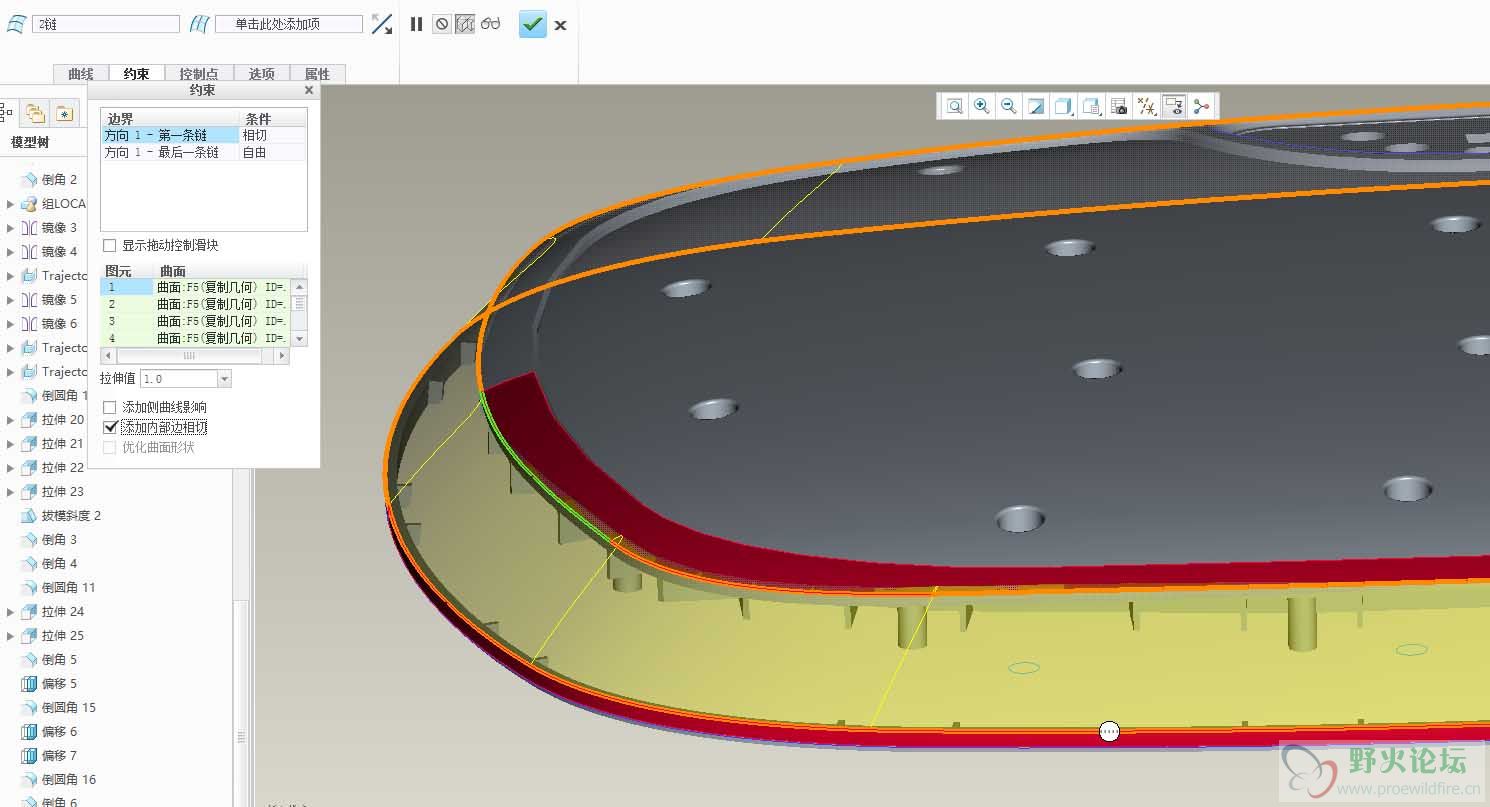Image resolution: width=1490 pixels, height=807 pixels.
Task: Open the datum display filters icon
Action: 1147,106
